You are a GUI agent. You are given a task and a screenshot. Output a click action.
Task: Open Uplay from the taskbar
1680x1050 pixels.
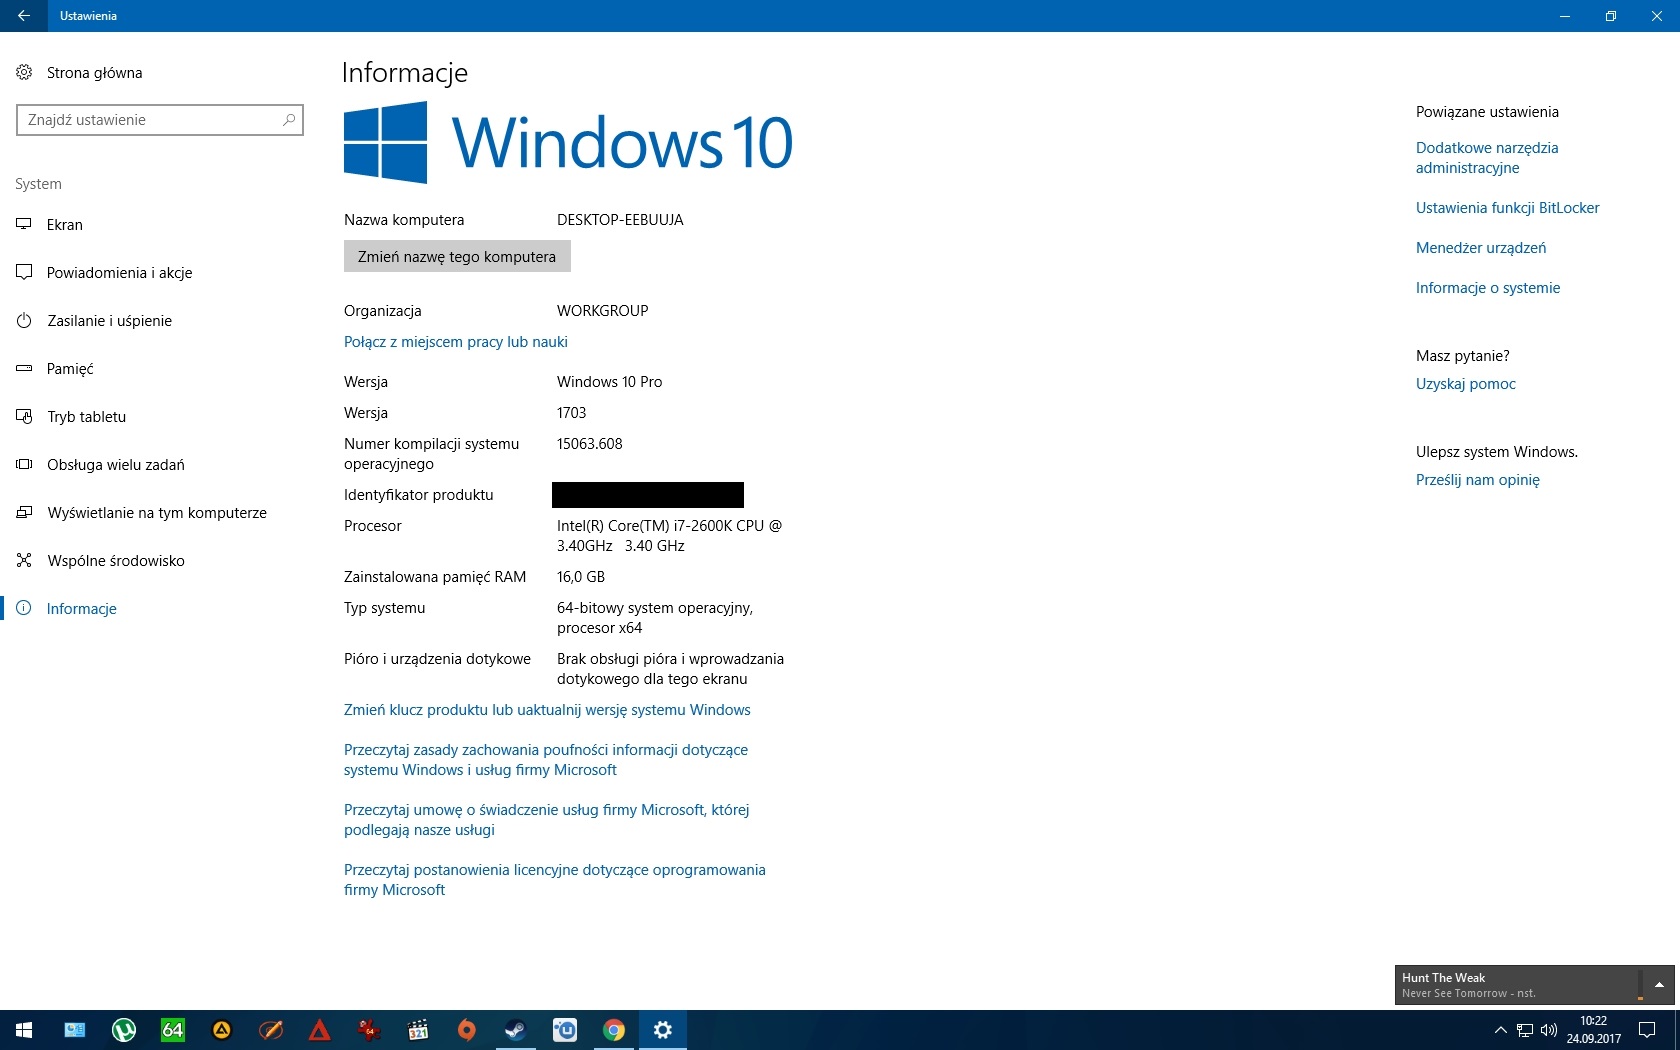(565, 1030)
